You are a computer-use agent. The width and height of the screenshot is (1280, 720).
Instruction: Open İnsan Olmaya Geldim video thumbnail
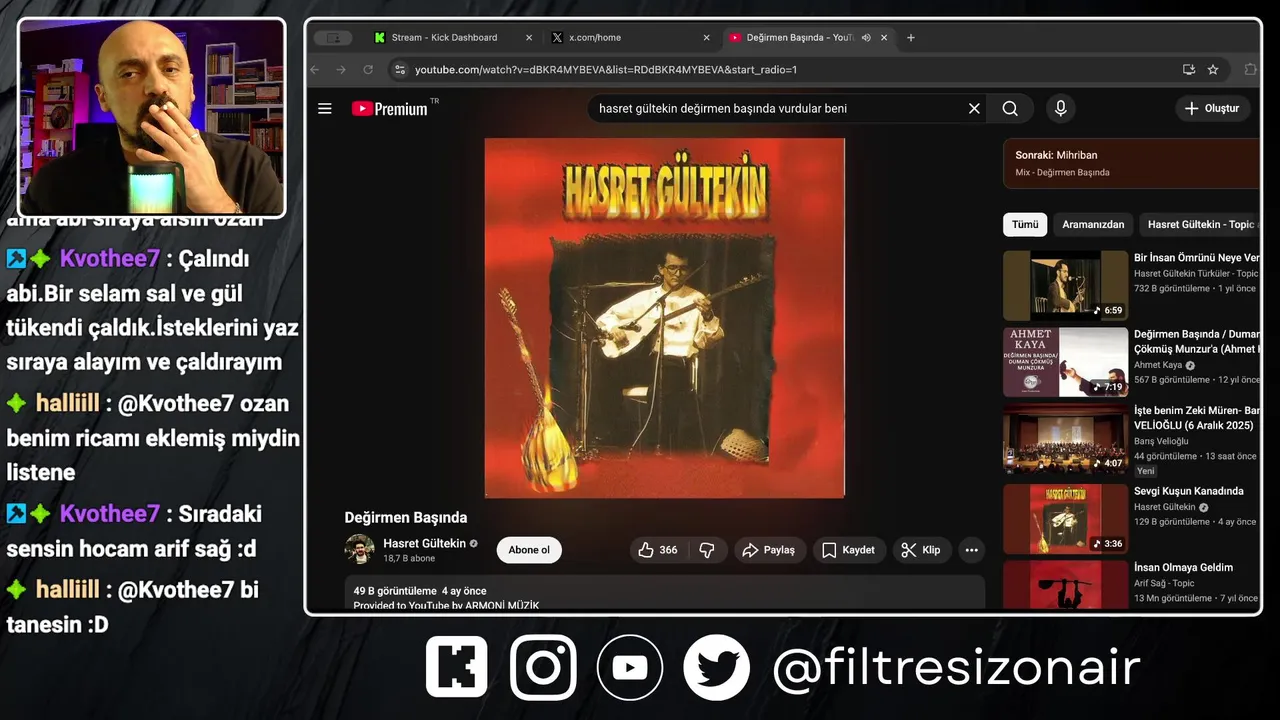click(x=1065, y=586)
